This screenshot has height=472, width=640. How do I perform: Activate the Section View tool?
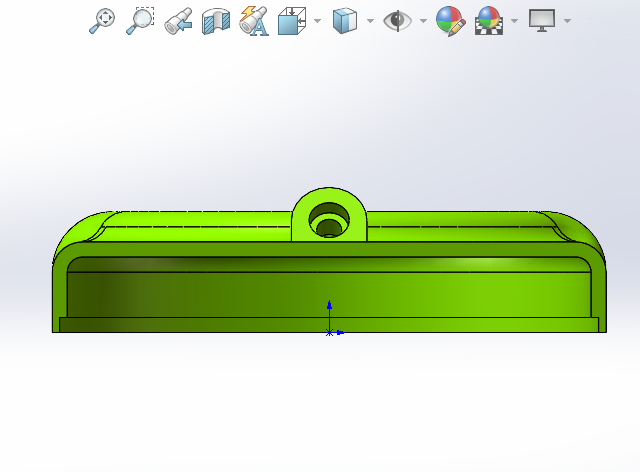pyautogui.click(x=216, y=21)
